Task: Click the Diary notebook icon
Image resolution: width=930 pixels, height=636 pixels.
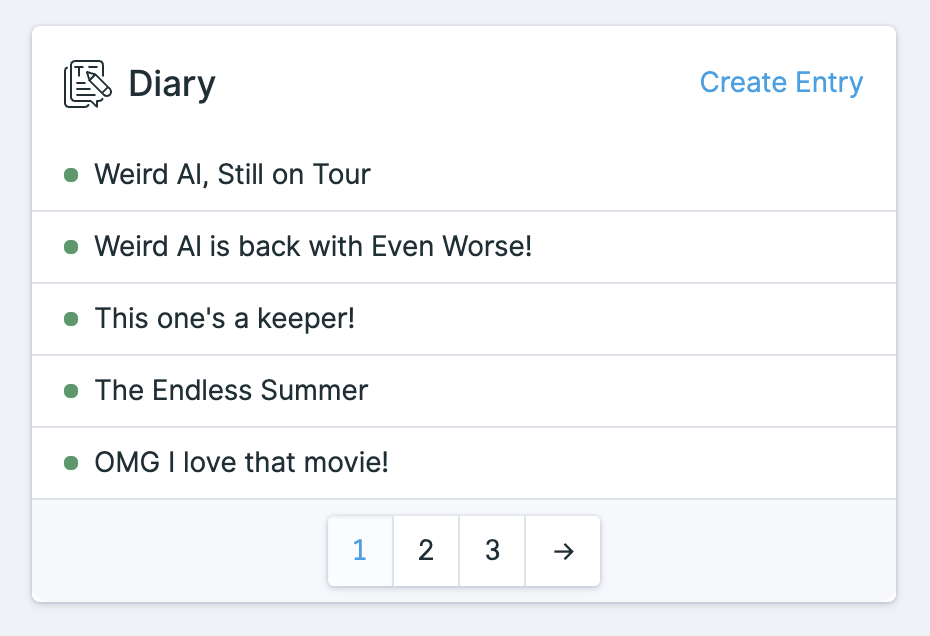Action: coord(86,82)
